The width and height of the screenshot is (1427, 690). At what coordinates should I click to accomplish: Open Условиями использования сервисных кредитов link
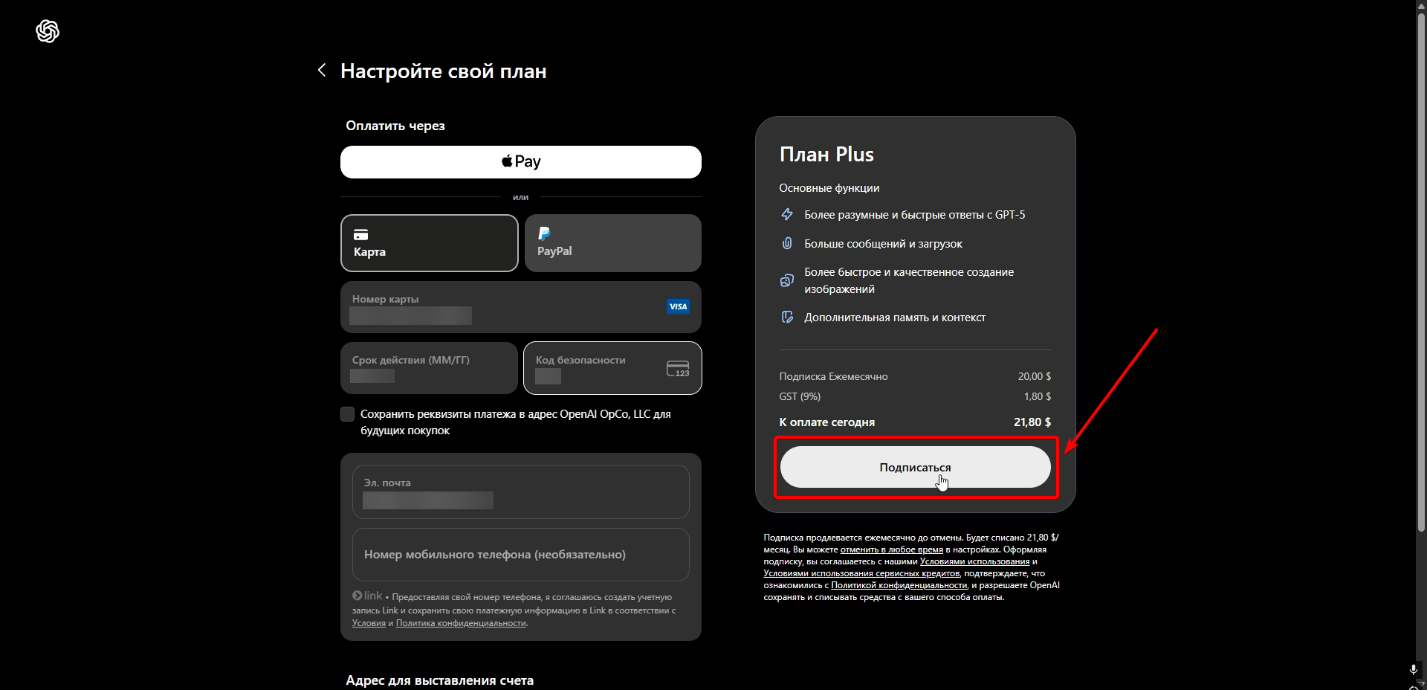[862, 574]
